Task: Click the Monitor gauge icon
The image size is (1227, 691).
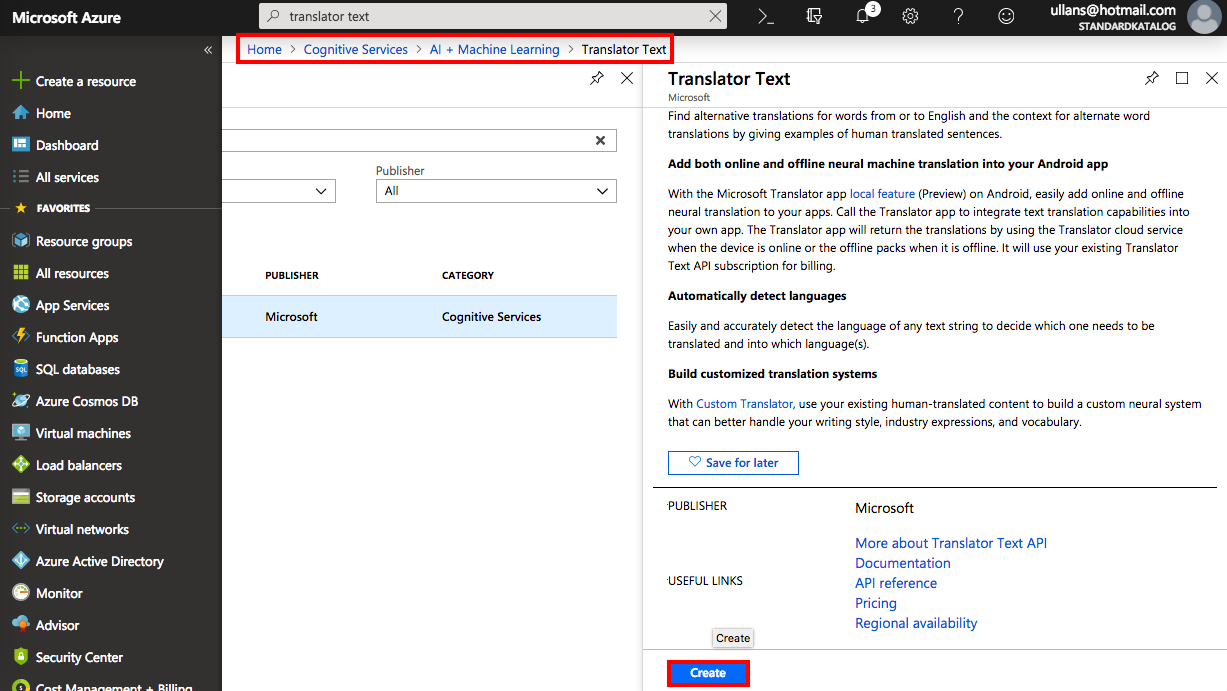Action: click(20, 593)
